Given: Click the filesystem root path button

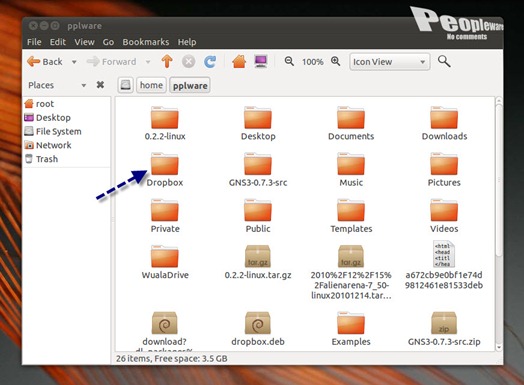Looking at the screenshot, I should point(125,85).
